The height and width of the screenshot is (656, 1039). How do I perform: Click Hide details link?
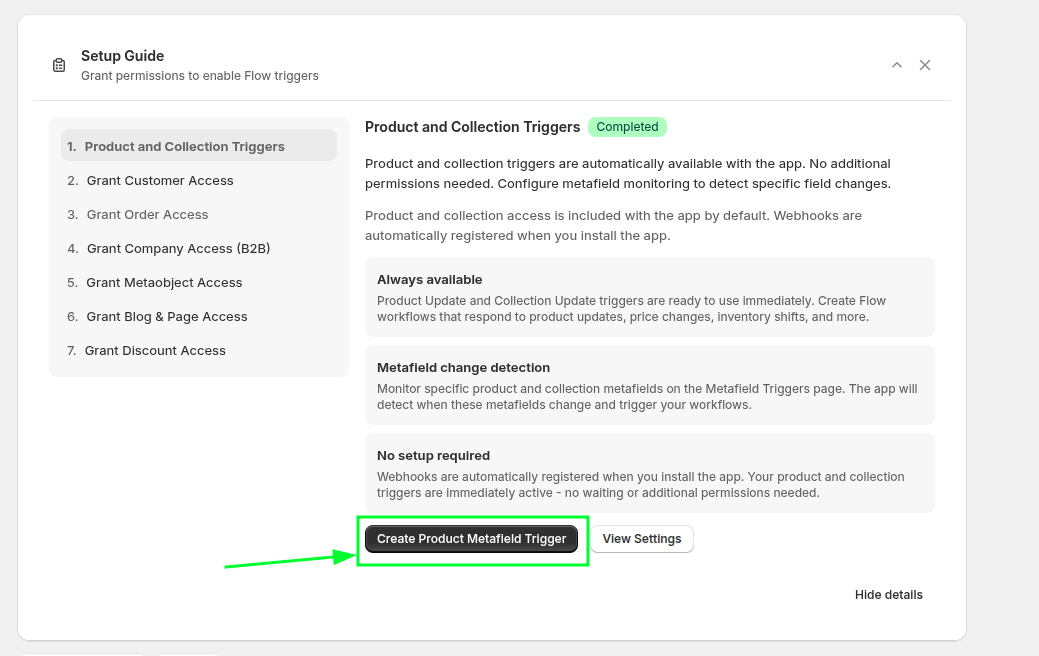(x=888, y=595)
